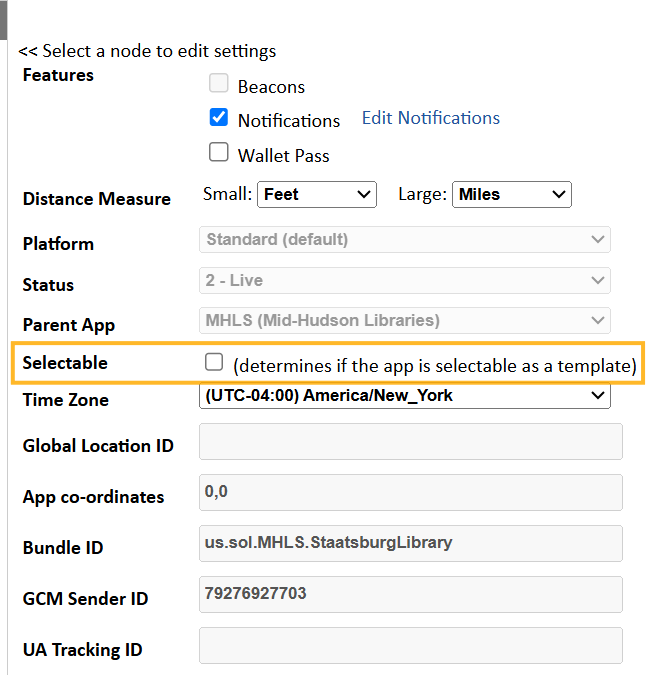This screenshot has height=675, width=665.
Task: Tick the Selectable template checkbox
Action: pos(214,362)
